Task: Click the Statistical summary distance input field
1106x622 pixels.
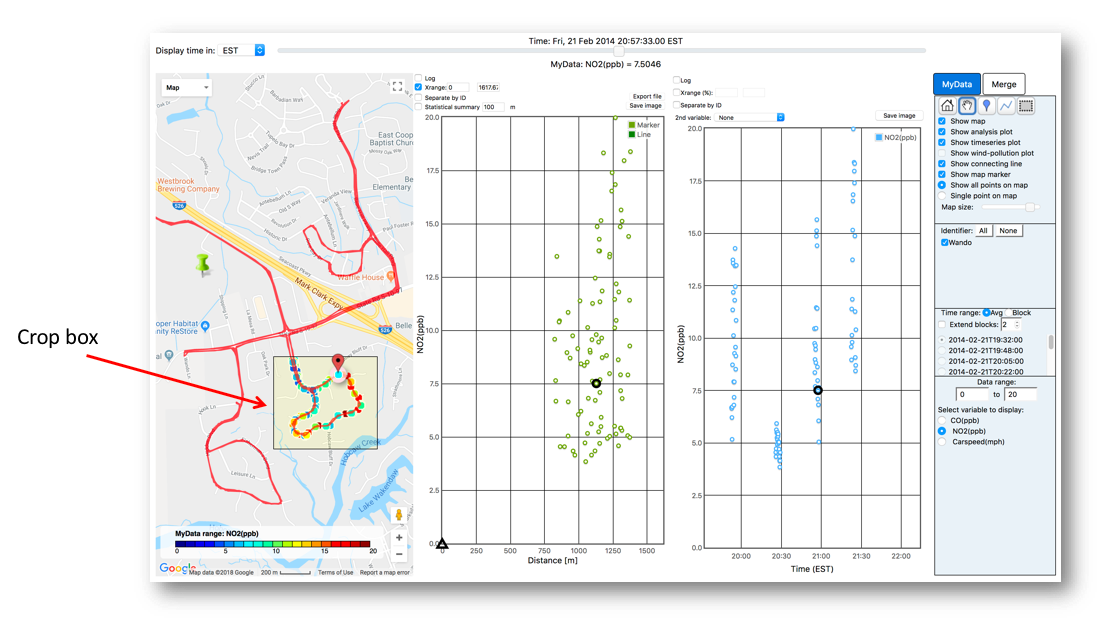Action: point(493,107)
